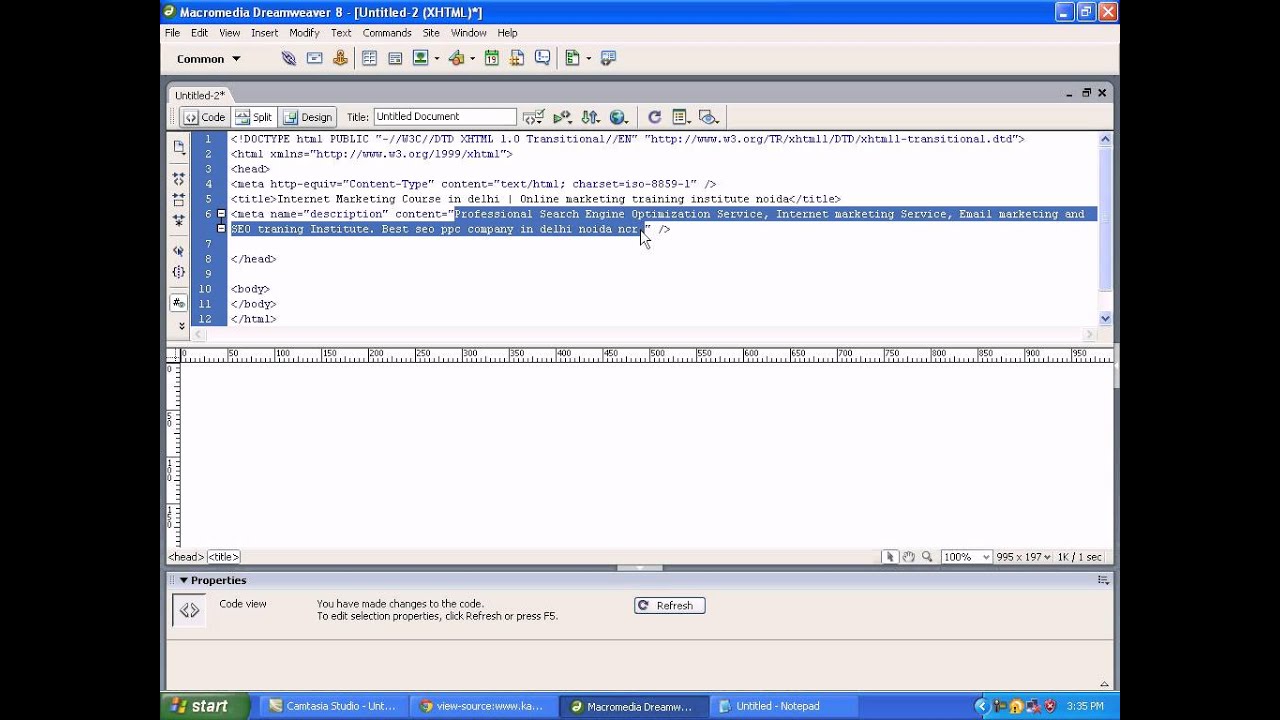The image size is (1280, 720).
Task: Open the Site menu
Action: point(431,33)
